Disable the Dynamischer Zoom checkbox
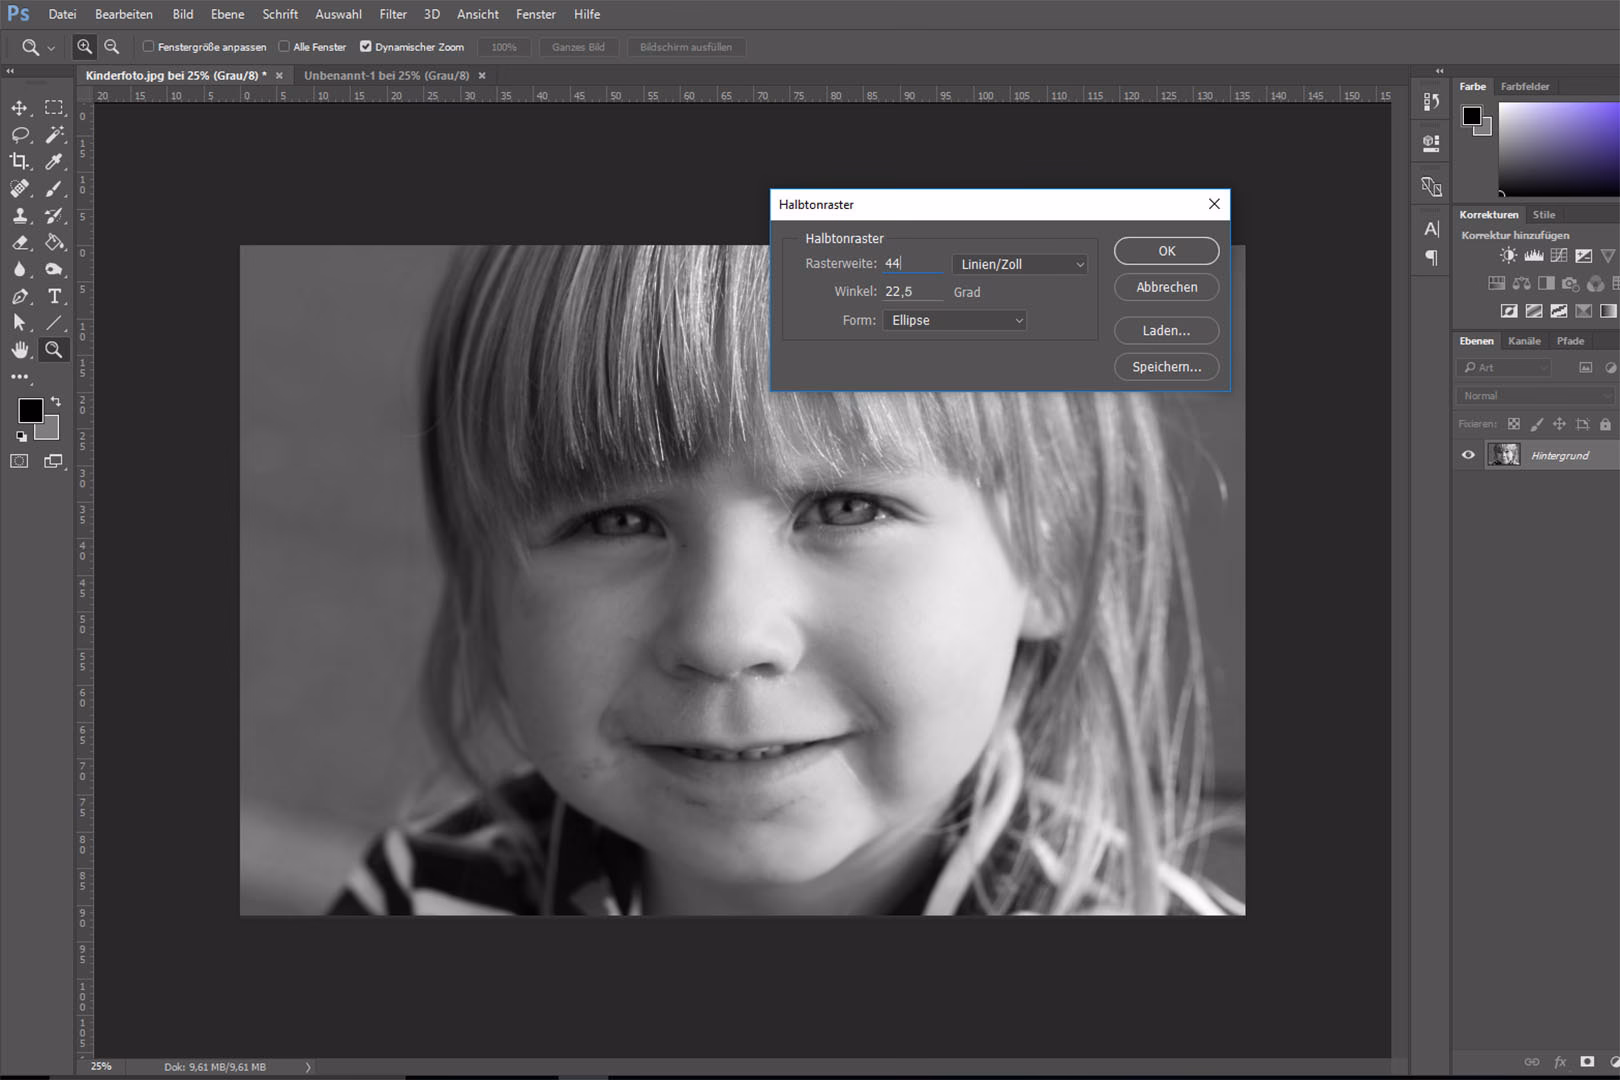The width and height of the screenshot is (1620, 1080). point(366,47)
